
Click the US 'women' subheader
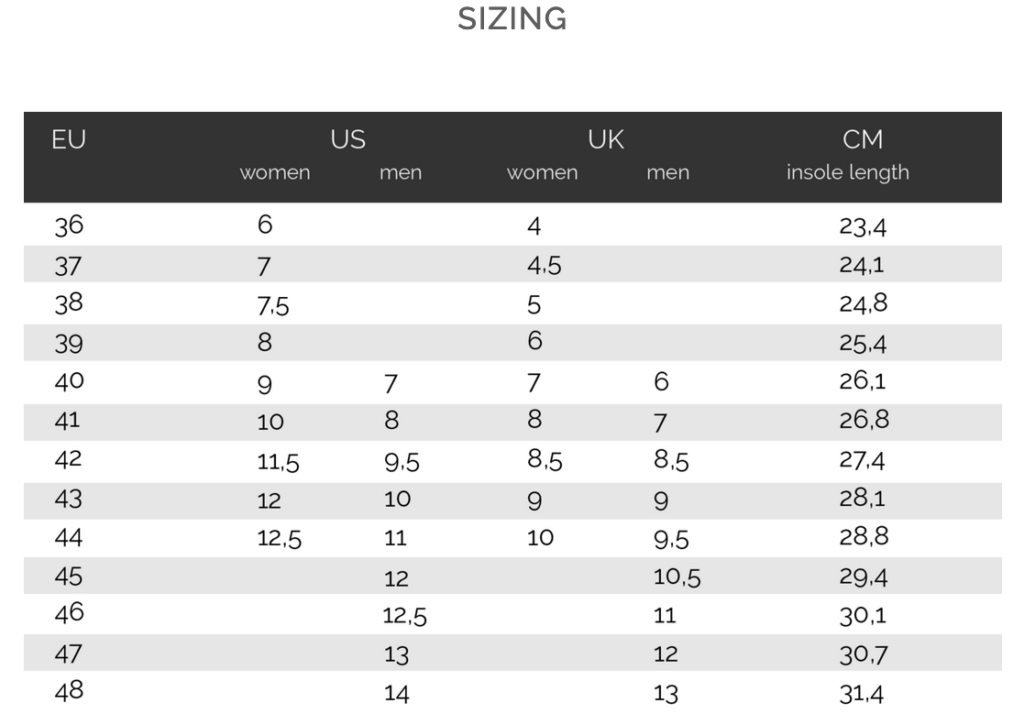coord(274,173)
